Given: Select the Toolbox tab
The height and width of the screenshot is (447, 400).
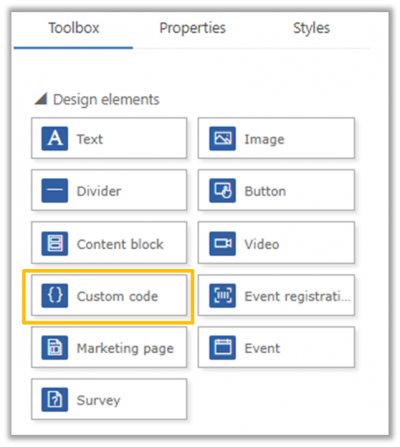Looking at the screenshot, I should point(74,28).
